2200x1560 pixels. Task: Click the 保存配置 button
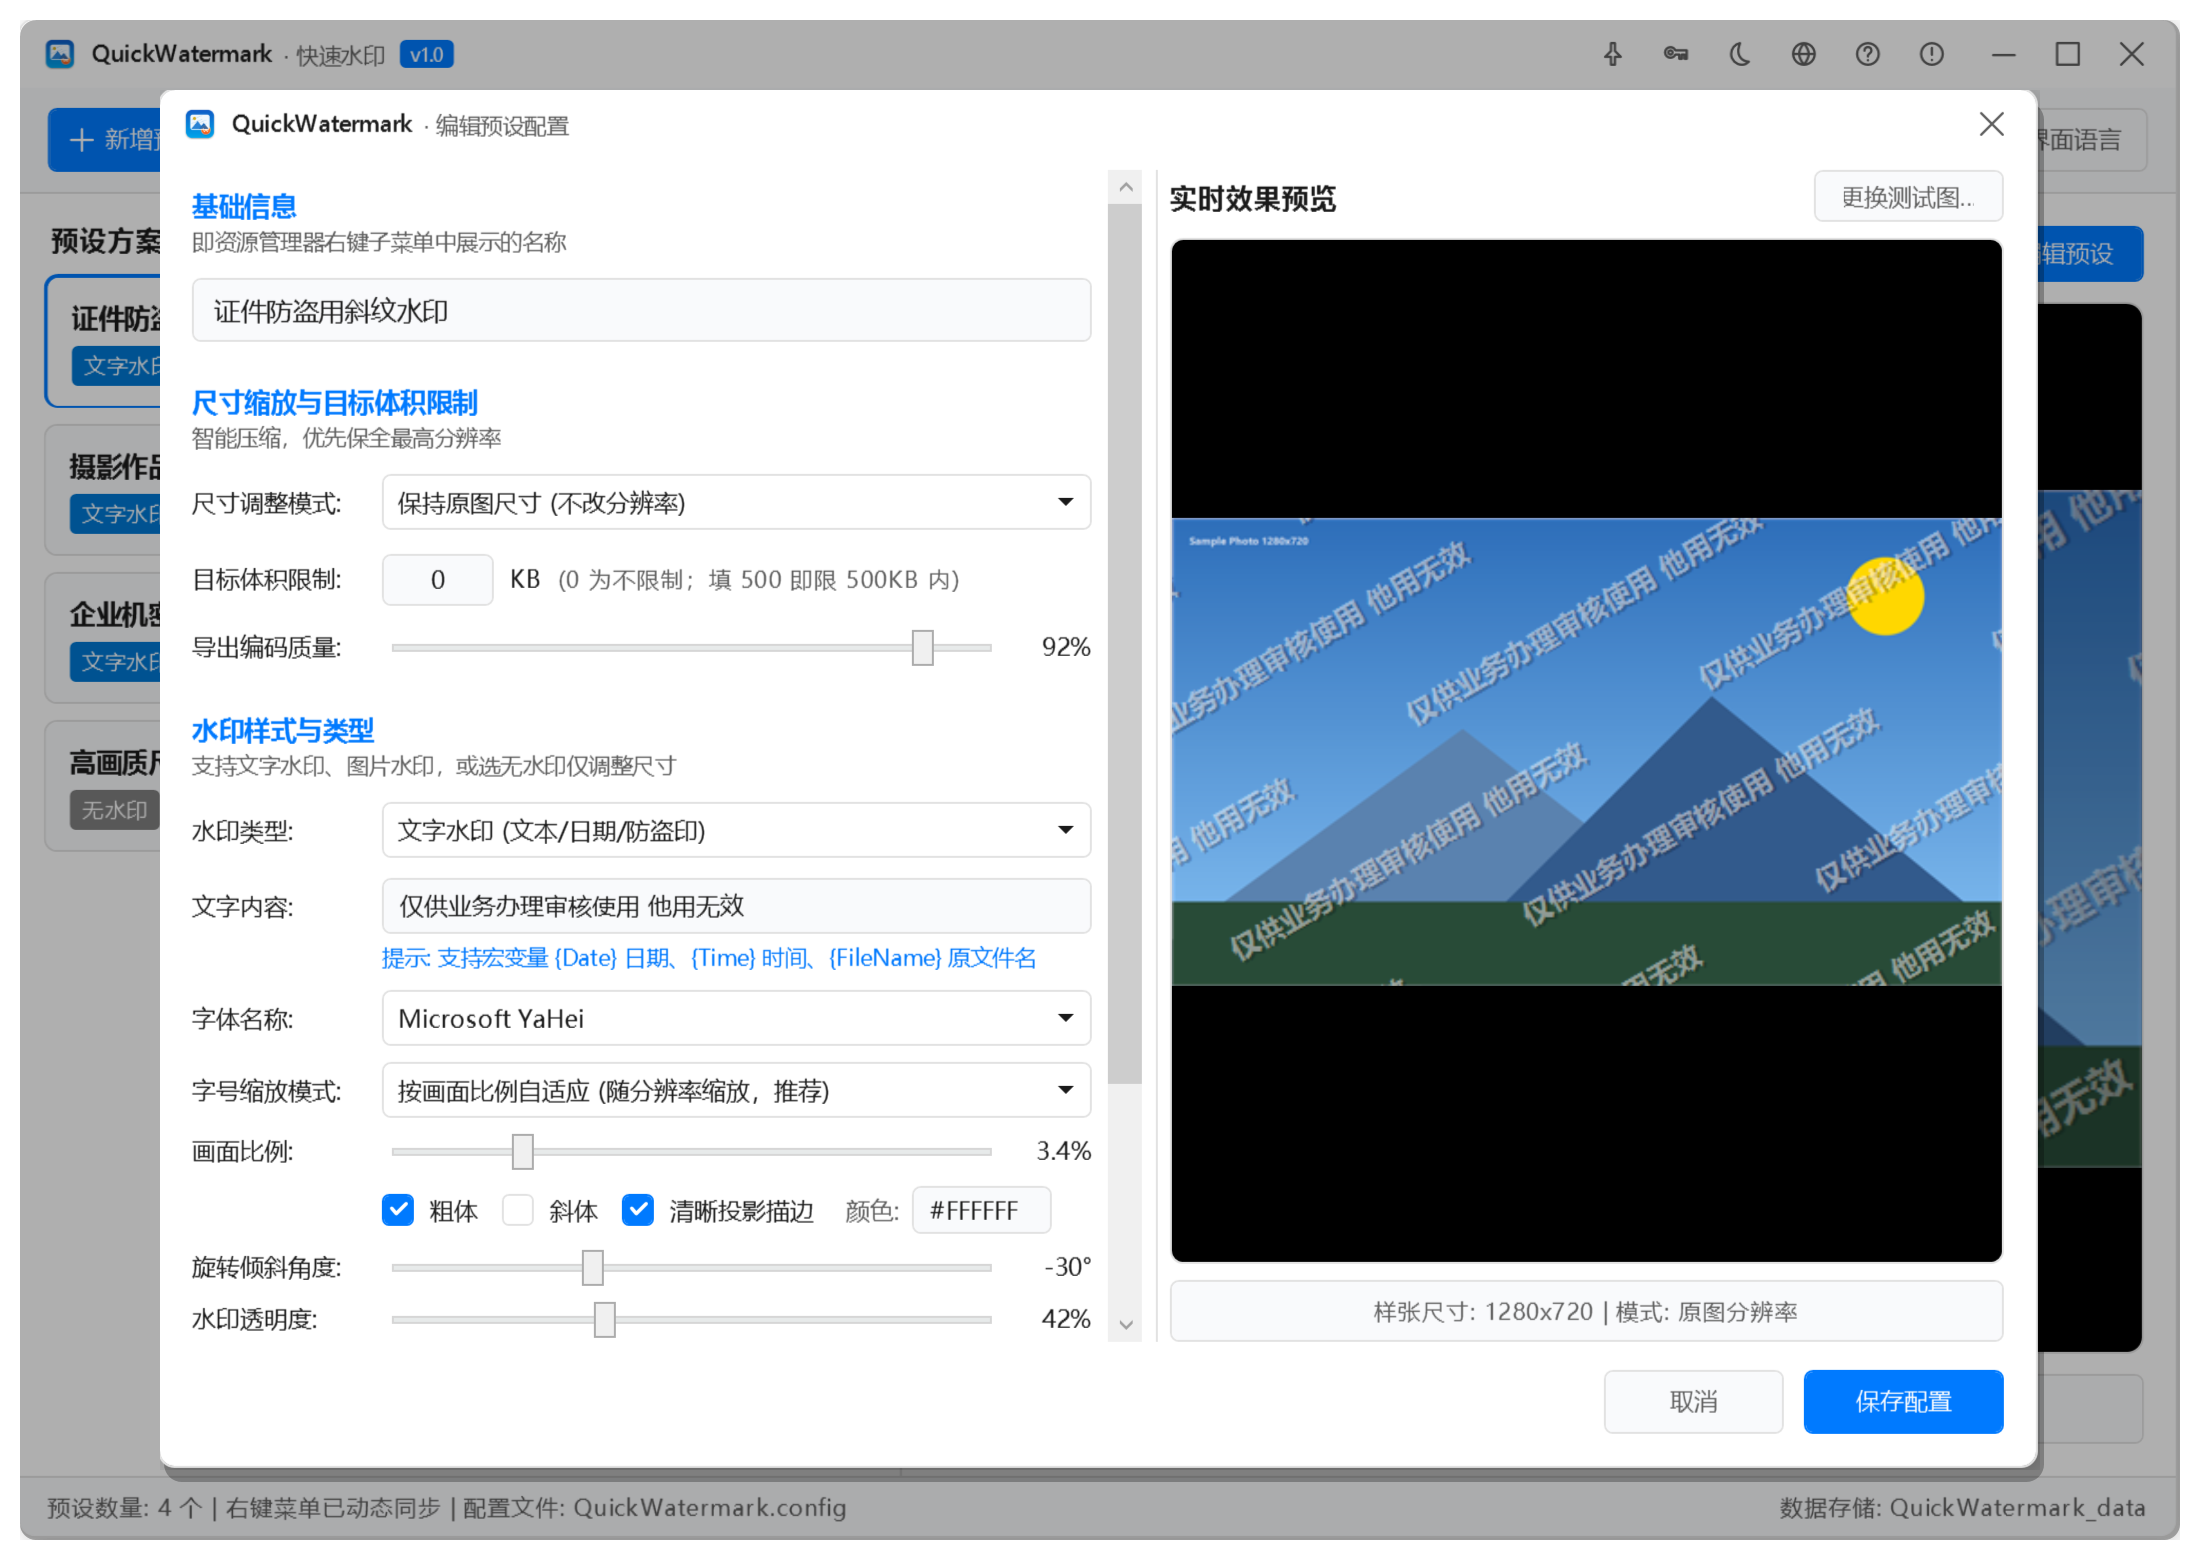(1903, 1402)
